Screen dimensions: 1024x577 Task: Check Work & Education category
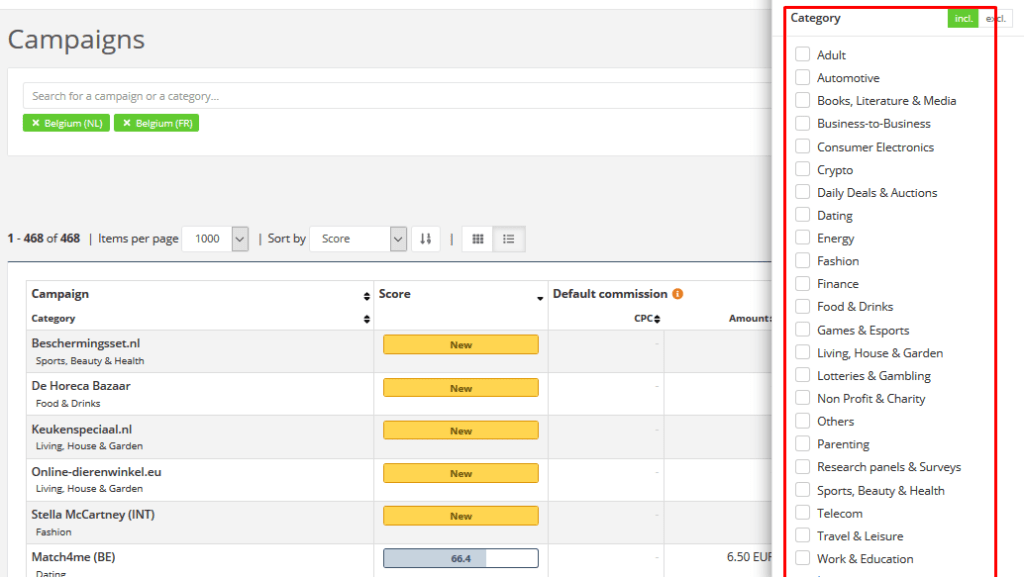(x=803, y=559)
